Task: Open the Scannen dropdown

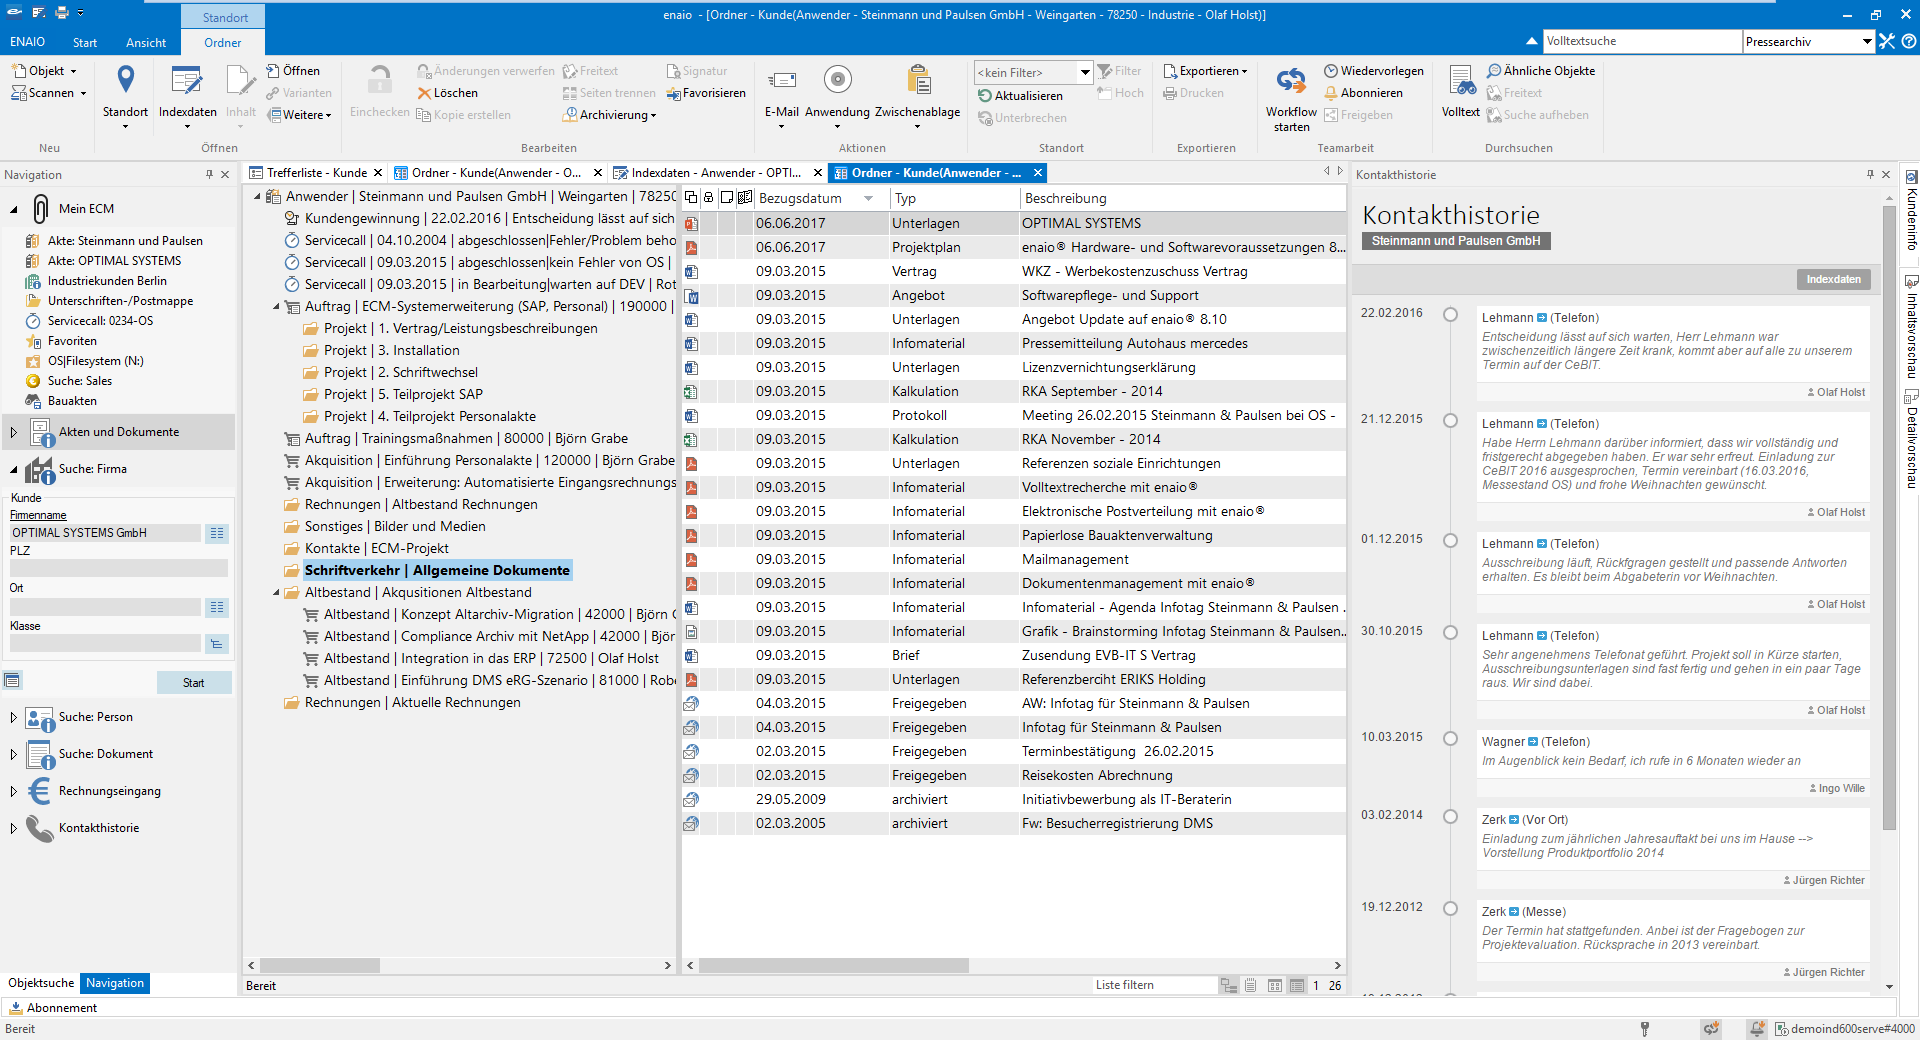Action: point(49,93)
